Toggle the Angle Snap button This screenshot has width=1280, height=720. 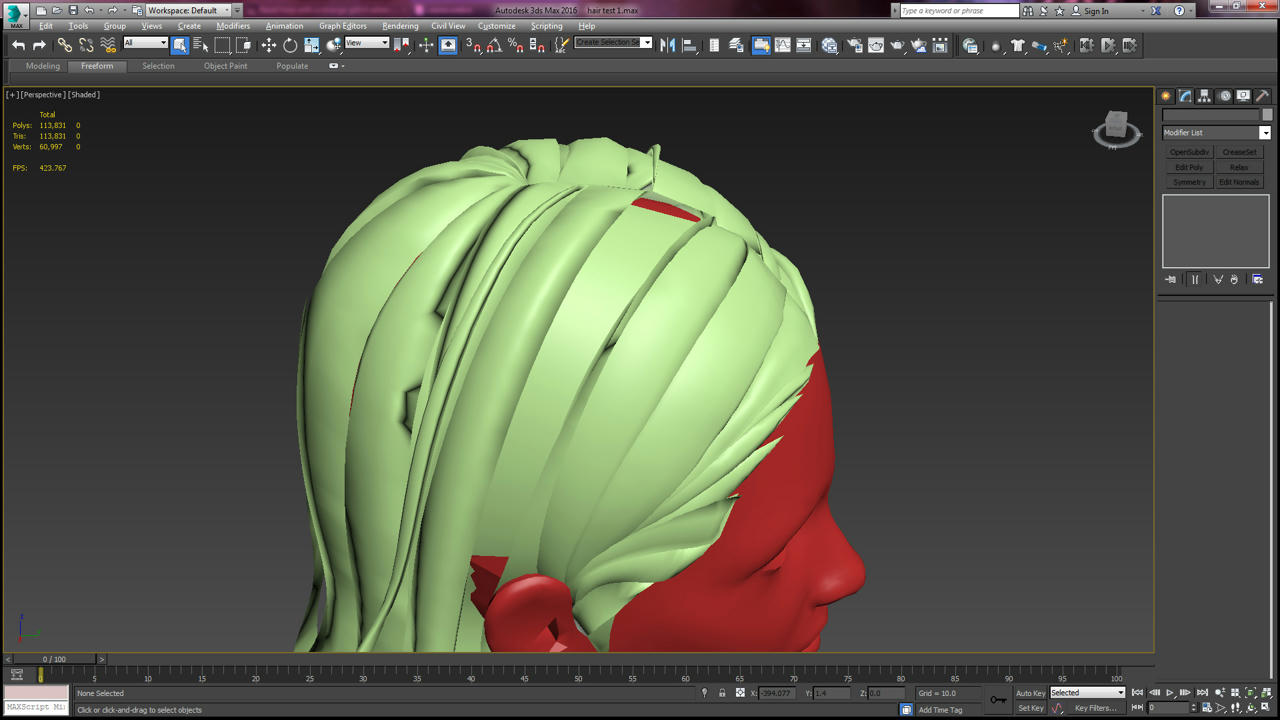[x=495, y=45]
